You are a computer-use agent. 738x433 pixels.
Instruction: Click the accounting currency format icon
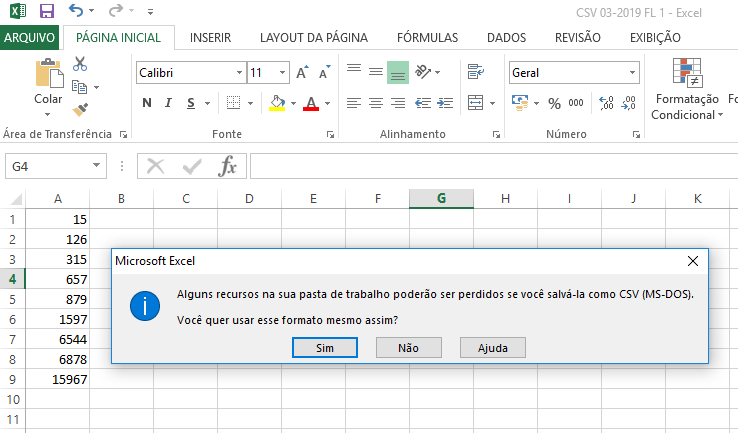(x=520, y=103)
